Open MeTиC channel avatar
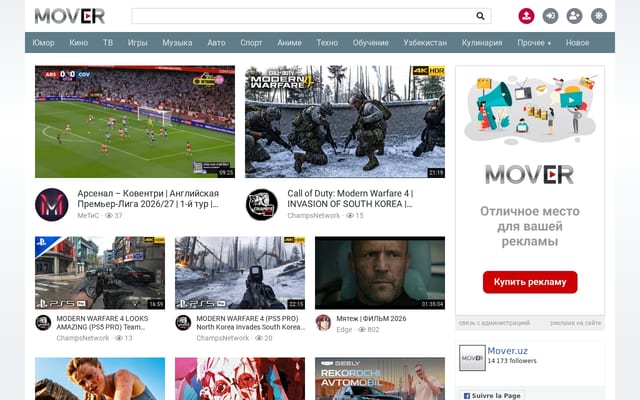The width and height of the screenshot is (640, 400). (x=52, y=204)
